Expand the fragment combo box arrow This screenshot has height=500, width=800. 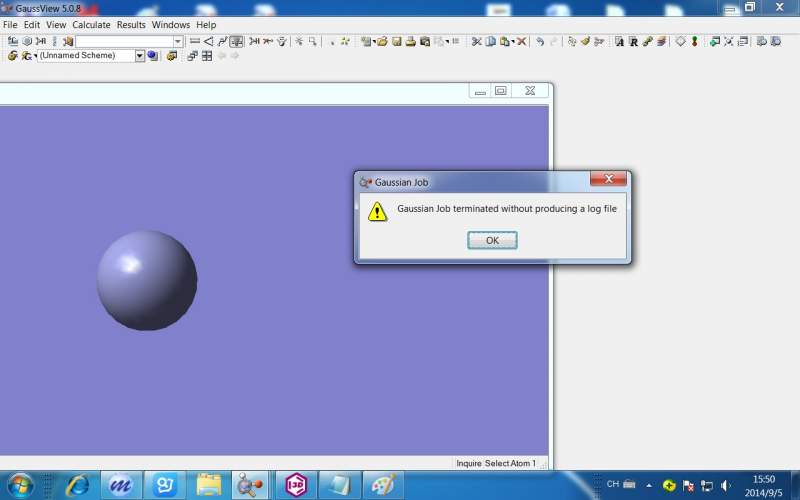coord(178,41)
